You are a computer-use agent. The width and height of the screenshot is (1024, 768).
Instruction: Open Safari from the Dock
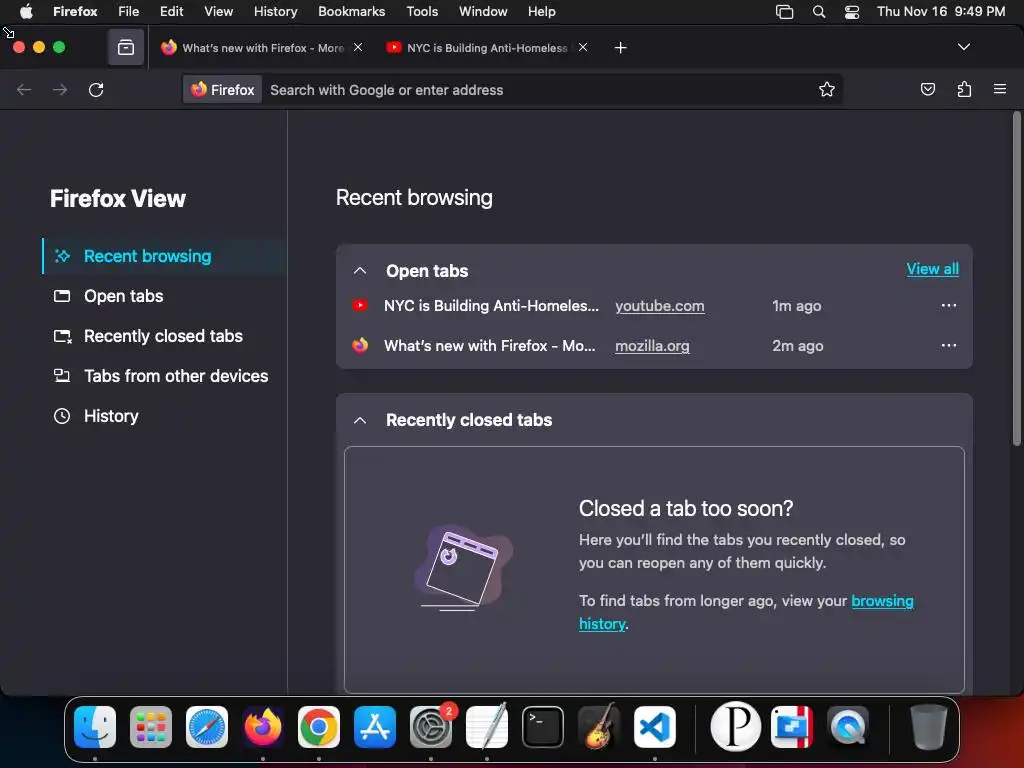pos(207,727)
